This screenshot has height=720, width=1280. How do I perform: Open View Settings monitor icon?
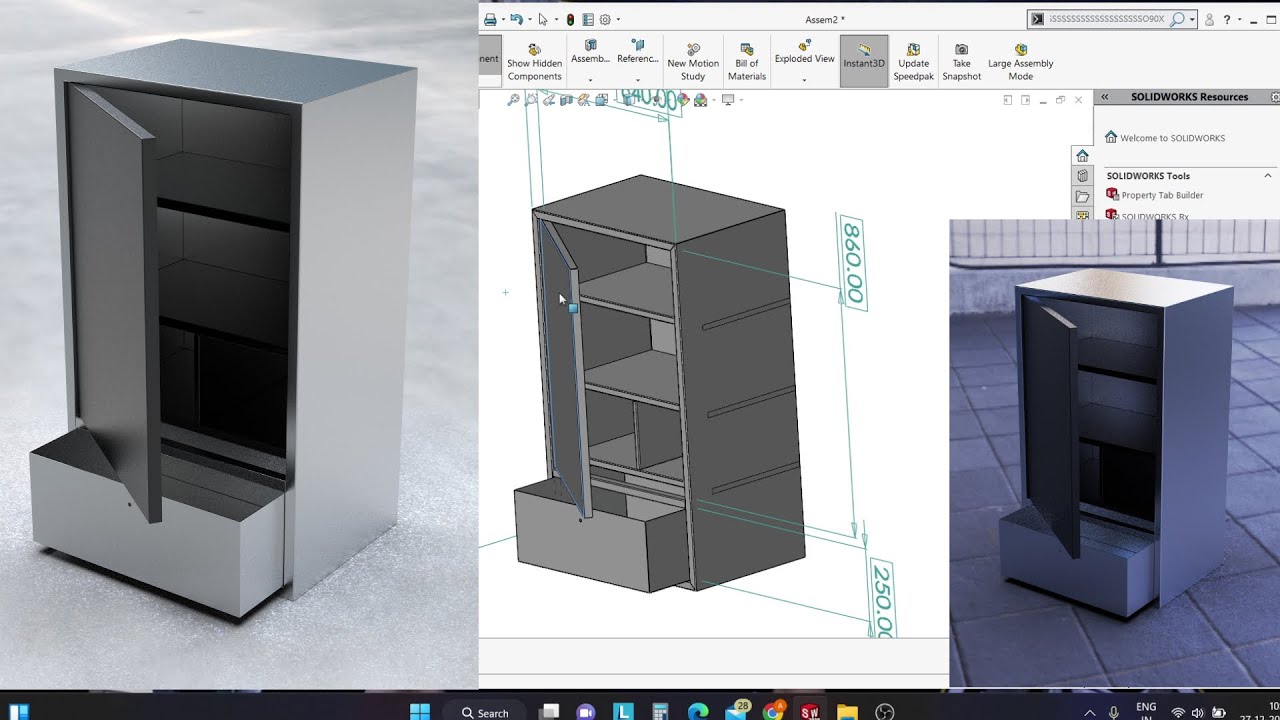click(728, 100)
